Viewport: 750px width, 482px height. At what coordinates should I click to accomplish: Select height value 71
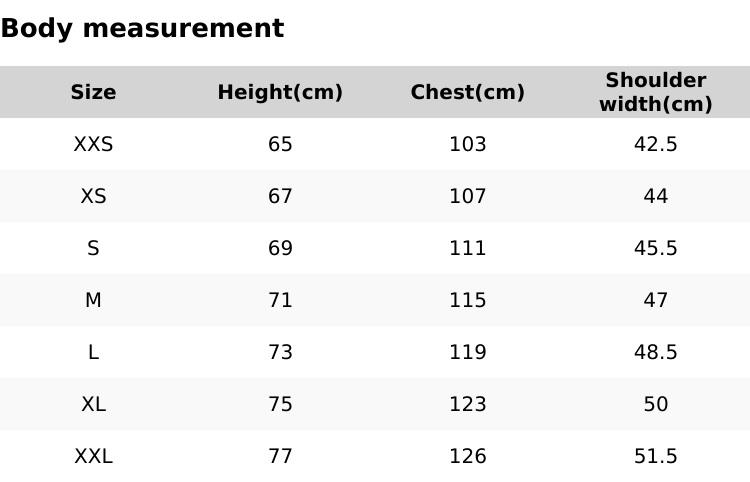[280, 300]
